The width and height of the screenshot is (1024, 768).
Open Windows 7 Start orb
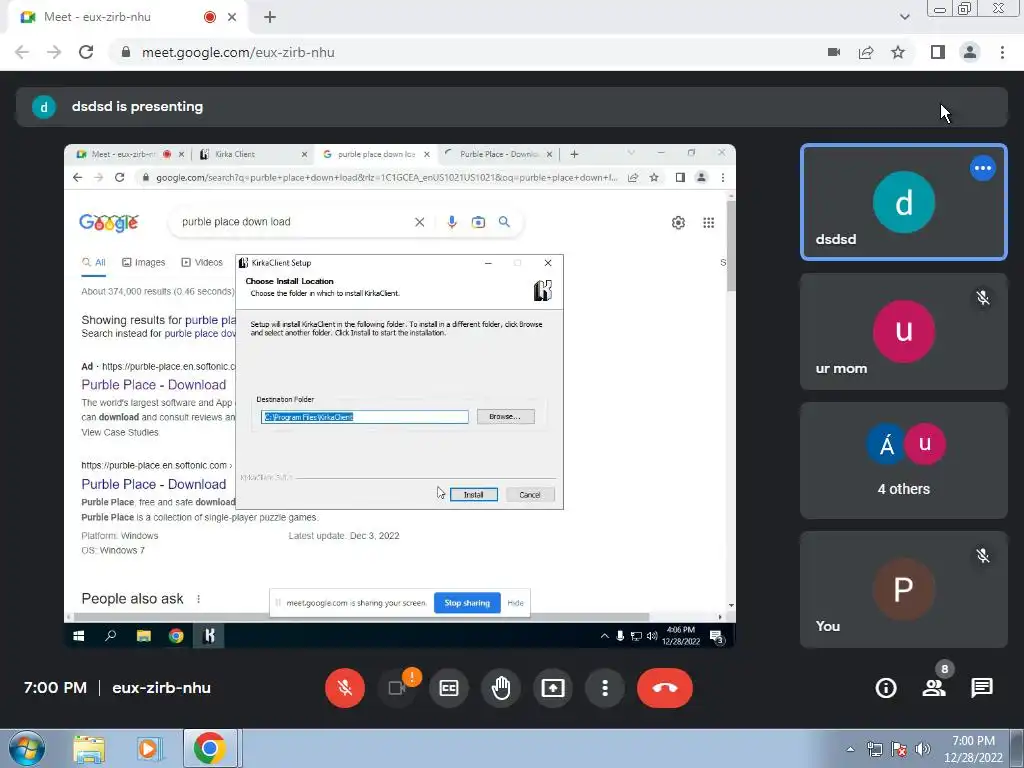click(x=26, y=748)
